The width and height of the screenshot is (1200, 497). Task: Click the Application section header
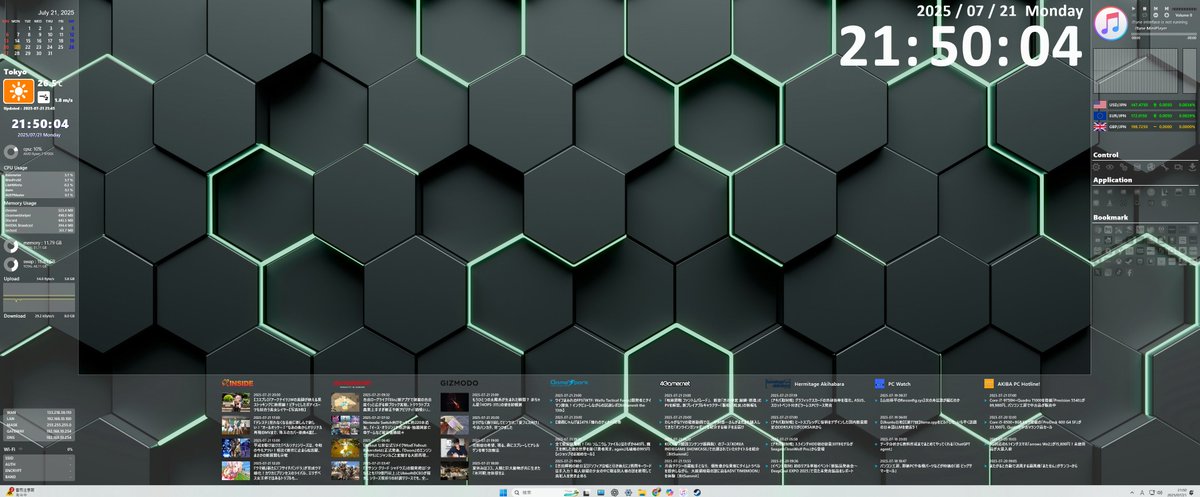point(1112,180)
